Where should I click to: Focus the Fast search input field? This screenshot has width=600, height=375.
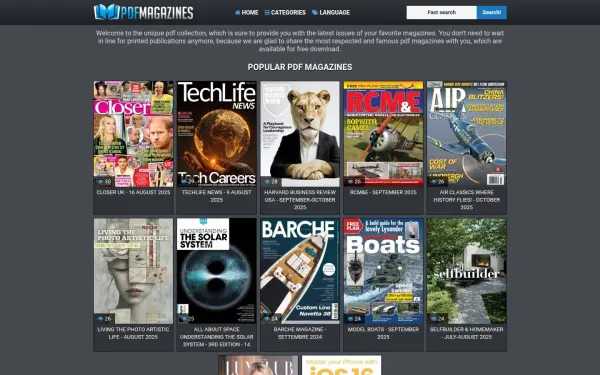tap(442, 12)
